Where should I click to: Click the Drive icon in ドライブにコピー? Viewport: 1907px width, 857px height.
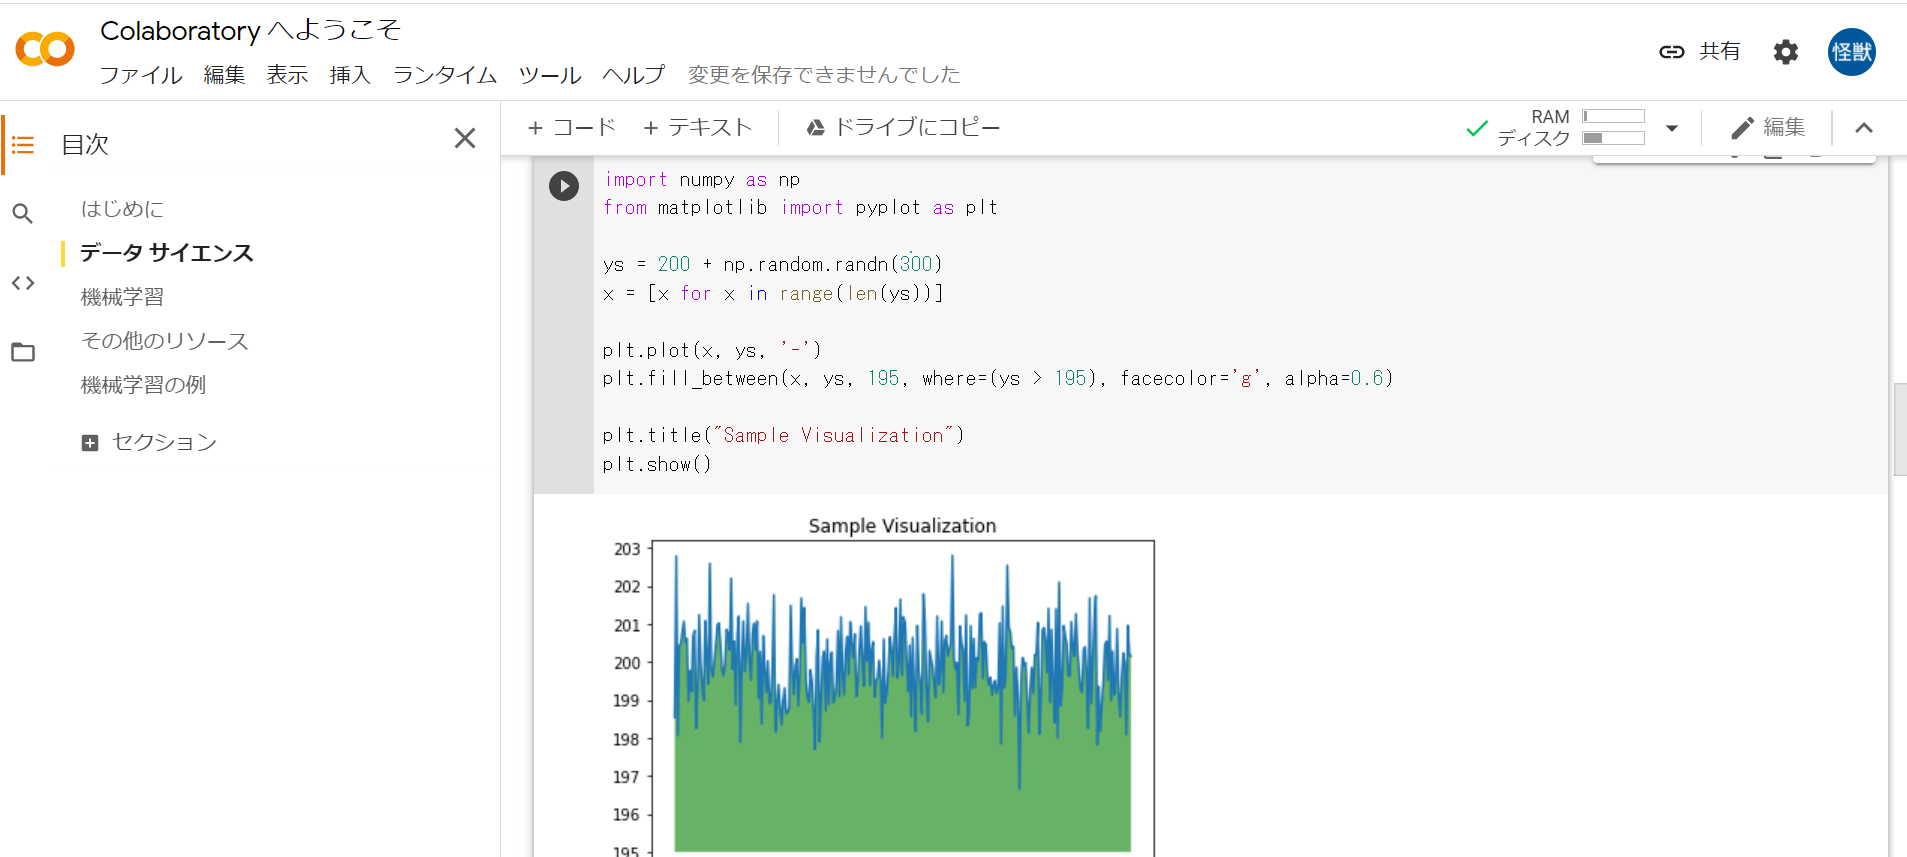tap(816, 128)
